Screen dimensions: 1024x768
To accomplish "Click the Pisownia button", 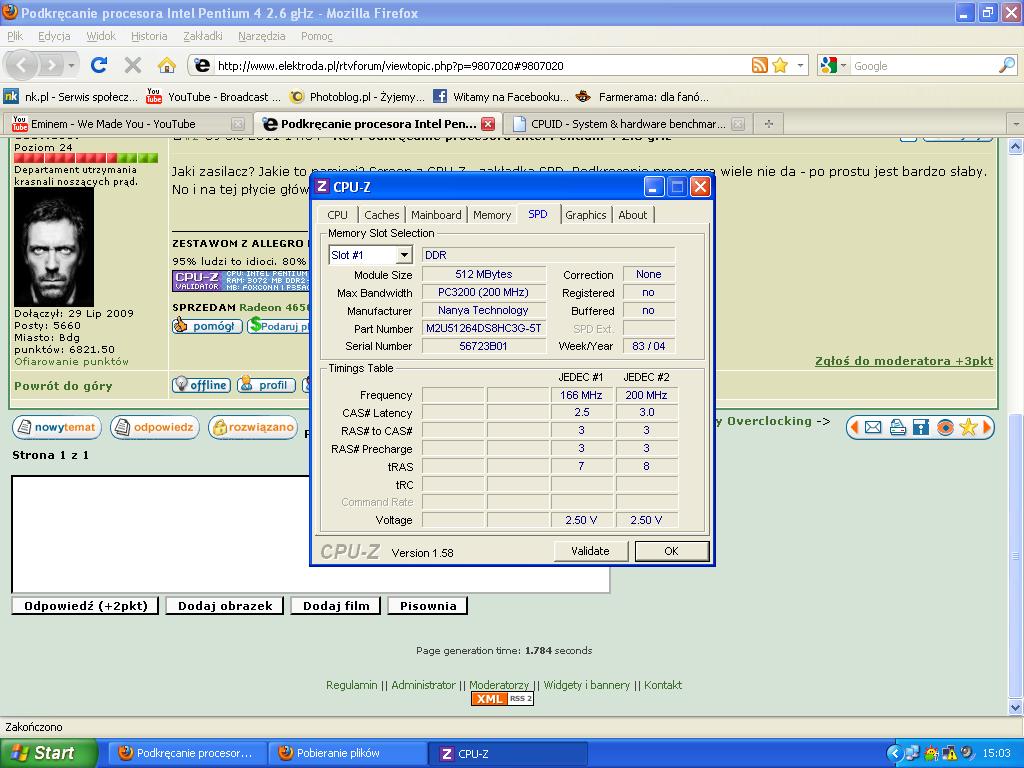I will (428, 605).
